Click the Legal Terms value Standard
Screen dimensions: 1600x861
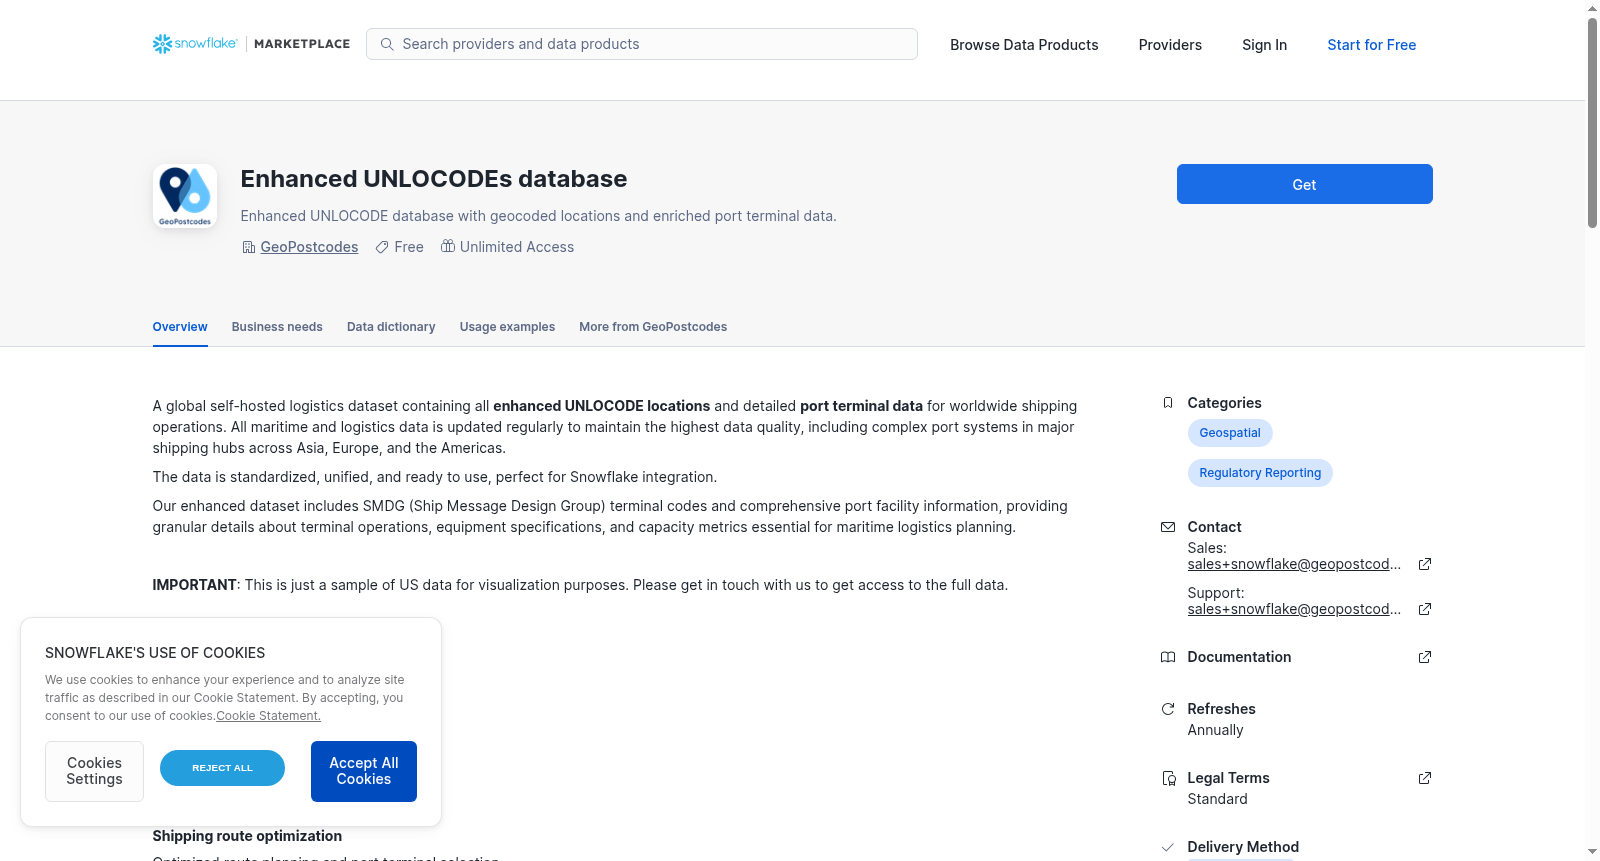[x=1217, y=799]
